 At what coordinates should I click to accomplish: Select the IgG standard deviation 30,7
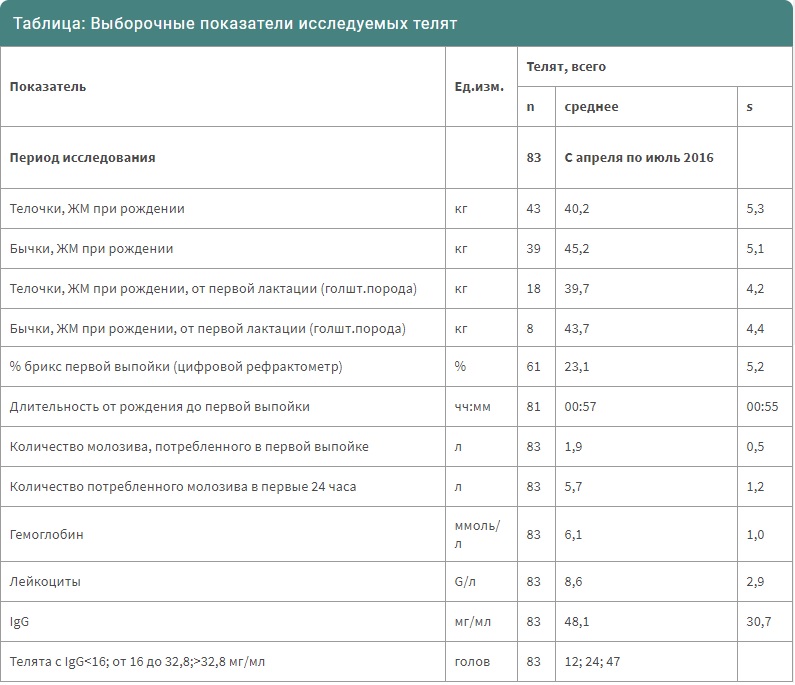[758, 621]
